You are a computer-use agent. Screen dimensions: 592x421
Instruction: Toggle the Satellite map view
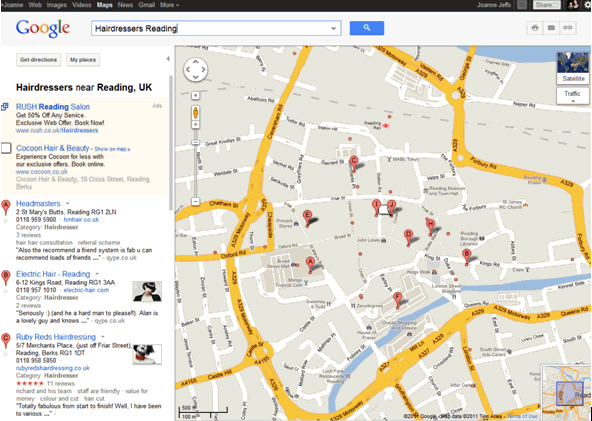click(x=573, y=68)
